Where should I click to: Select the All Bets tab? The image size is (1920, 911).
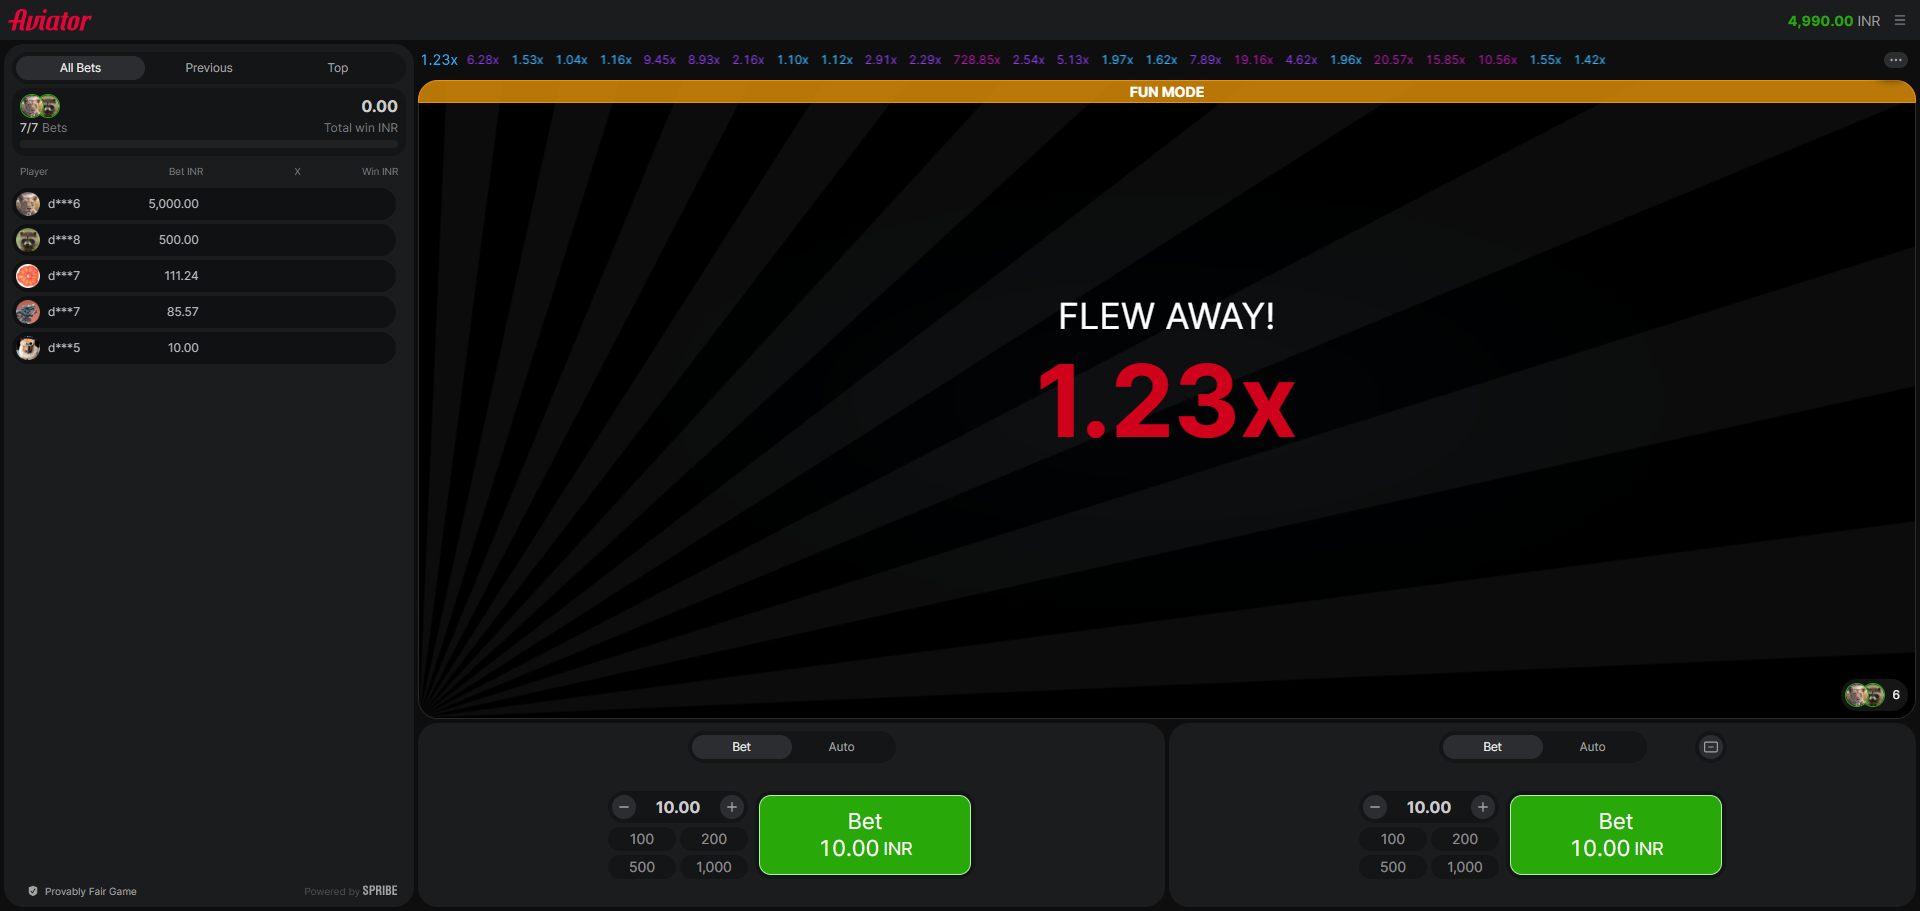(x=80, y=67)
